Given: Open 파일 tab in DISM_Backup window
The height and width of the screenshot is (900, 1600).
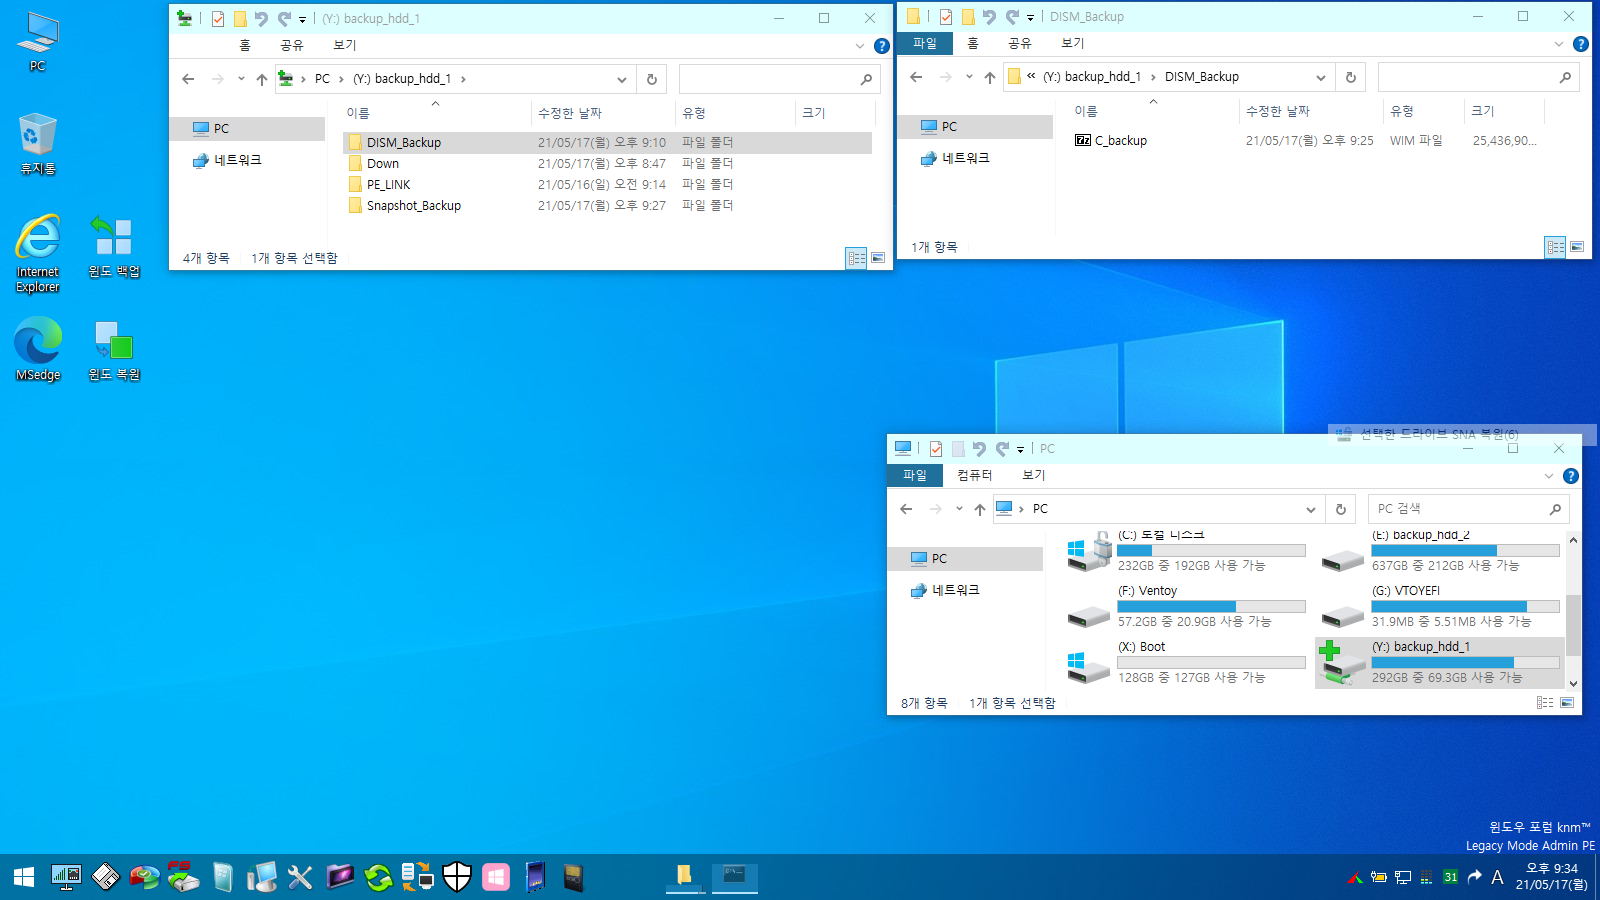Looking at the screenshot, I should point(925,43).
